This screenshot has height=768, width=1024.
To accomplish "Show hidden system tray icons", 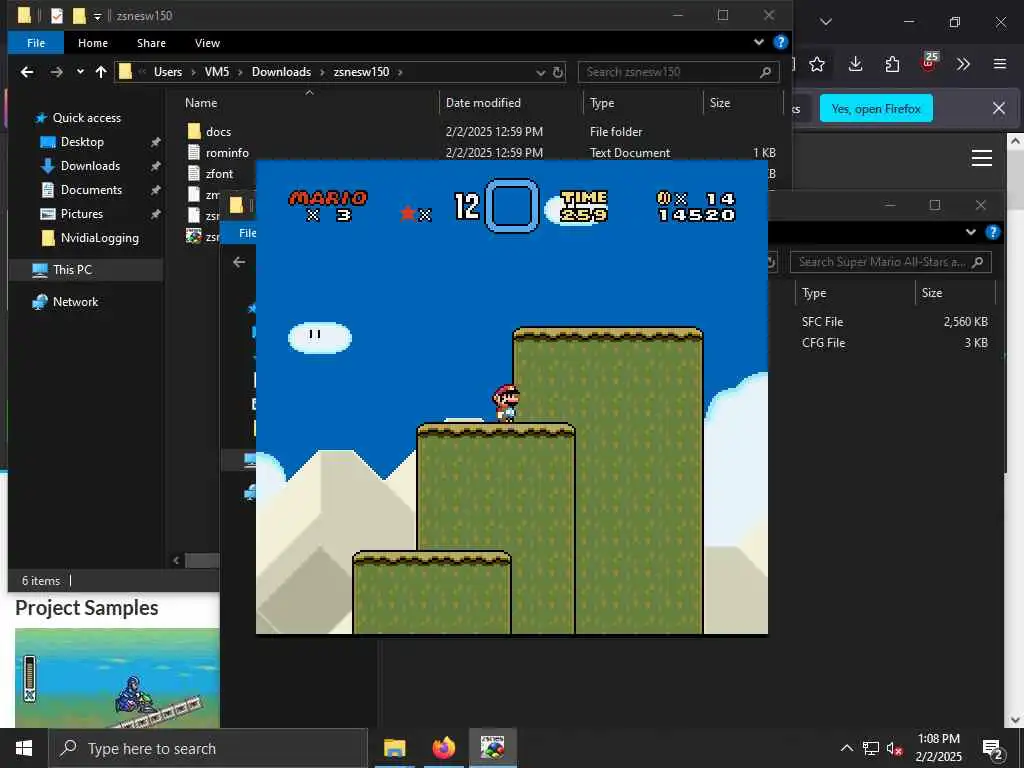I will (x=846, y=748).
